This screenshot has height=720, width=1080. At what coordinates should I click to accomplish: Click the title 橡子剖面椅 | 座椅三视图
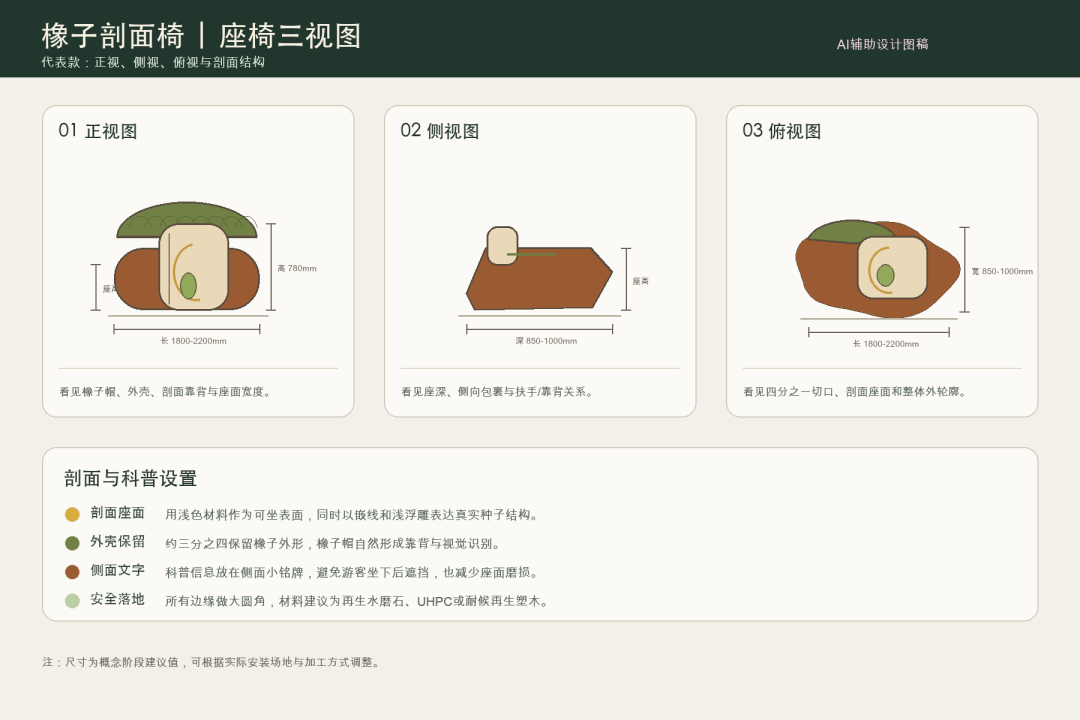click(201, 36)
